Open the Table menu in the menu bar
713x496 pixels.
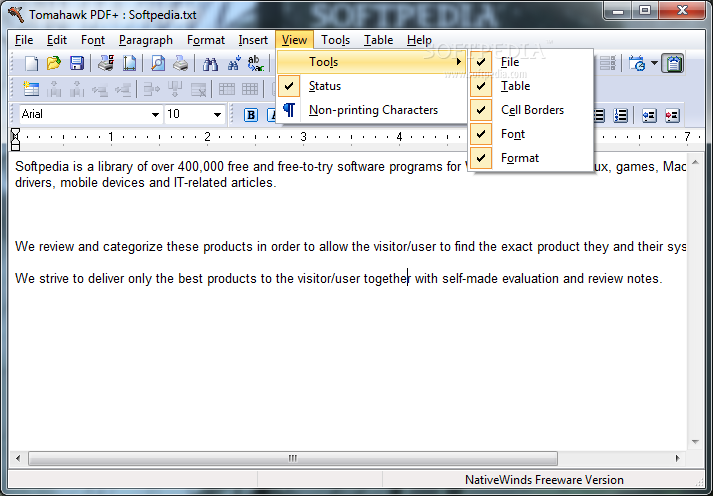pos(378,40)
